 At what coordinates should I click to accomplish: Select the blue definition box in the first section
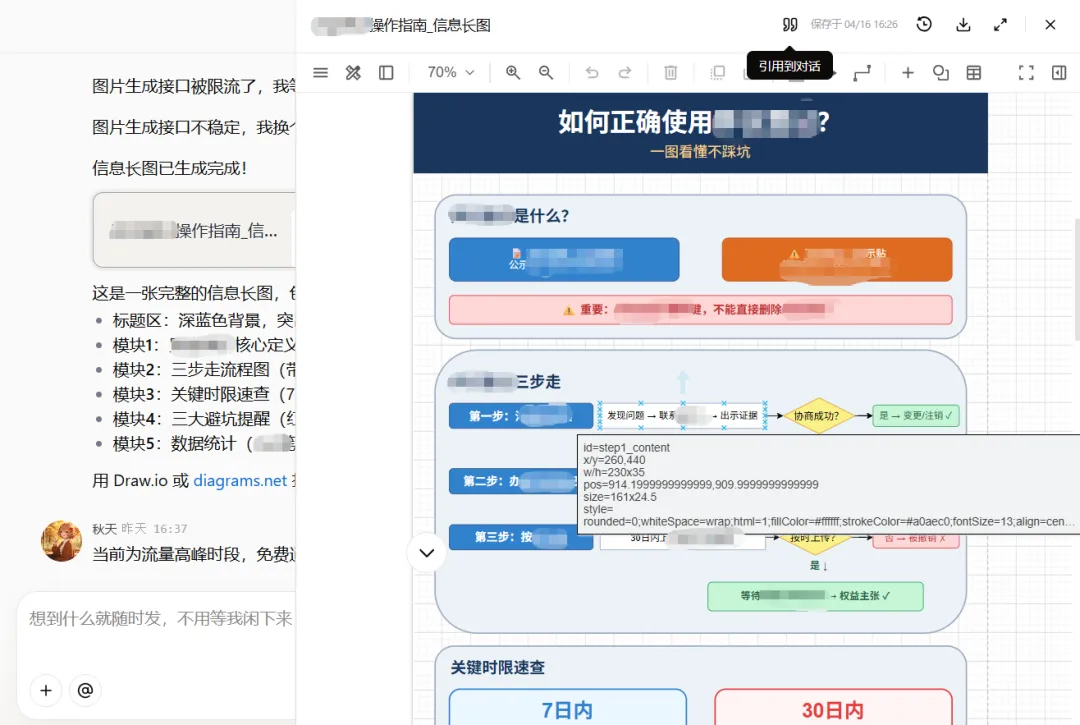(564, 260)
